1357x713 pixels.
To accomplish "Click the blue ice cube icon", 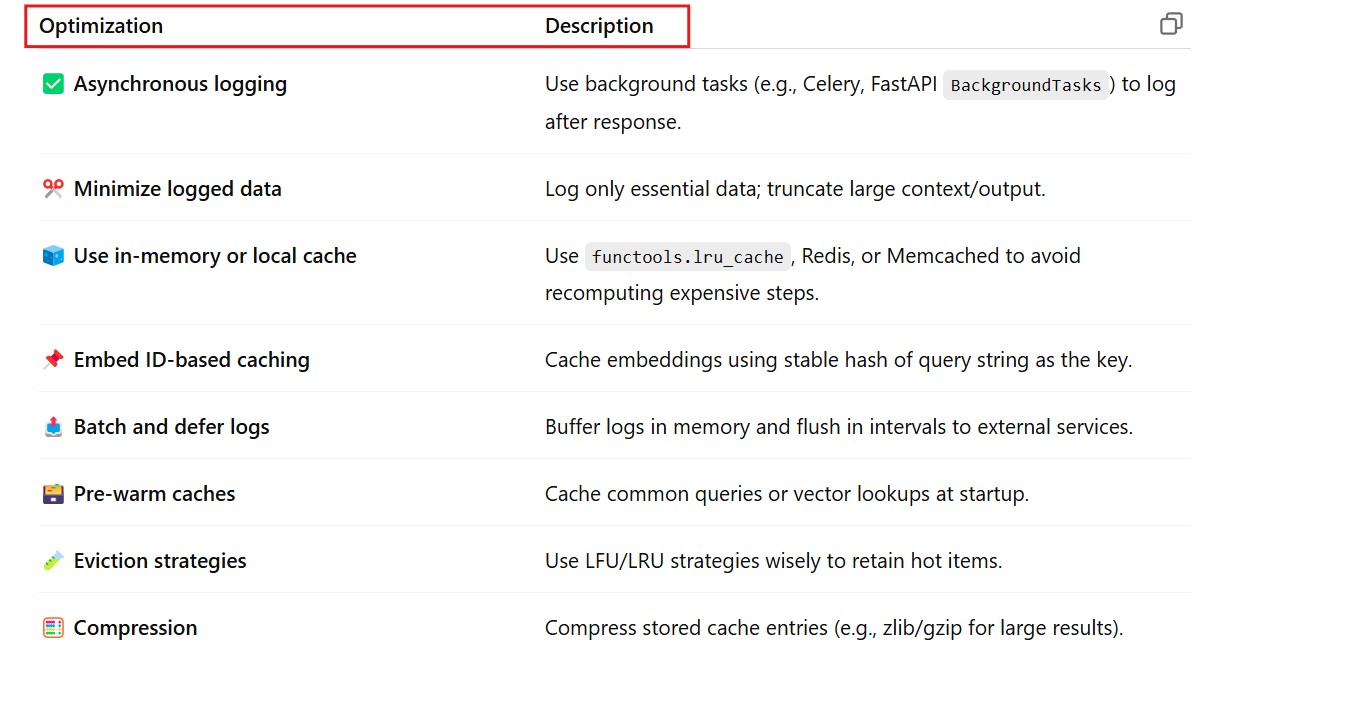I will coord(53,256).
